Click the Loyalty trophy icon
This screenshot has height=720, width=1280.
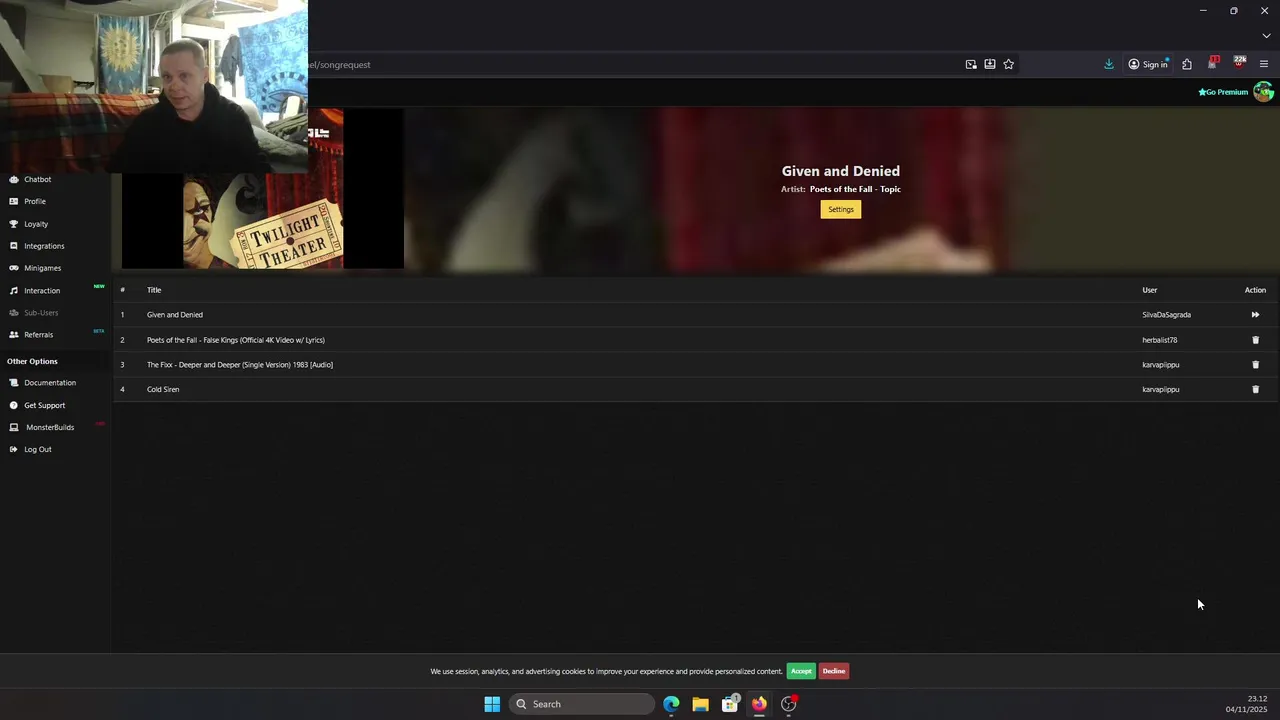coord(14,224)
